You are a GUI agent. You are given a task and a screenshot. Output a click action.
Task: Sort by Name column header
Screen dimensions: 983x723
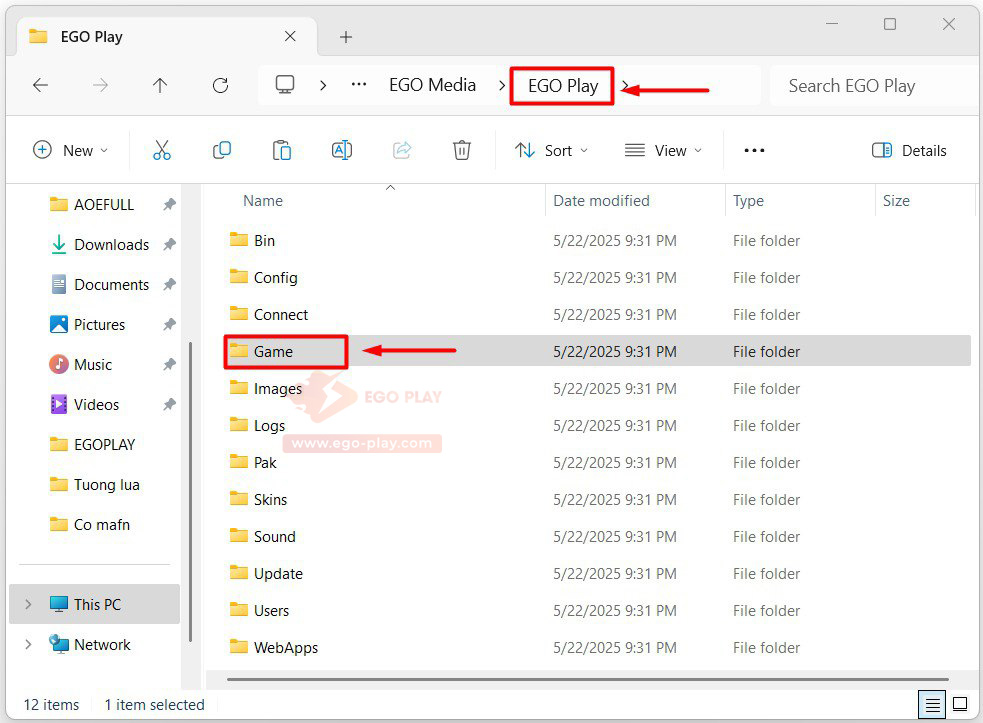[x=263, y=201]
